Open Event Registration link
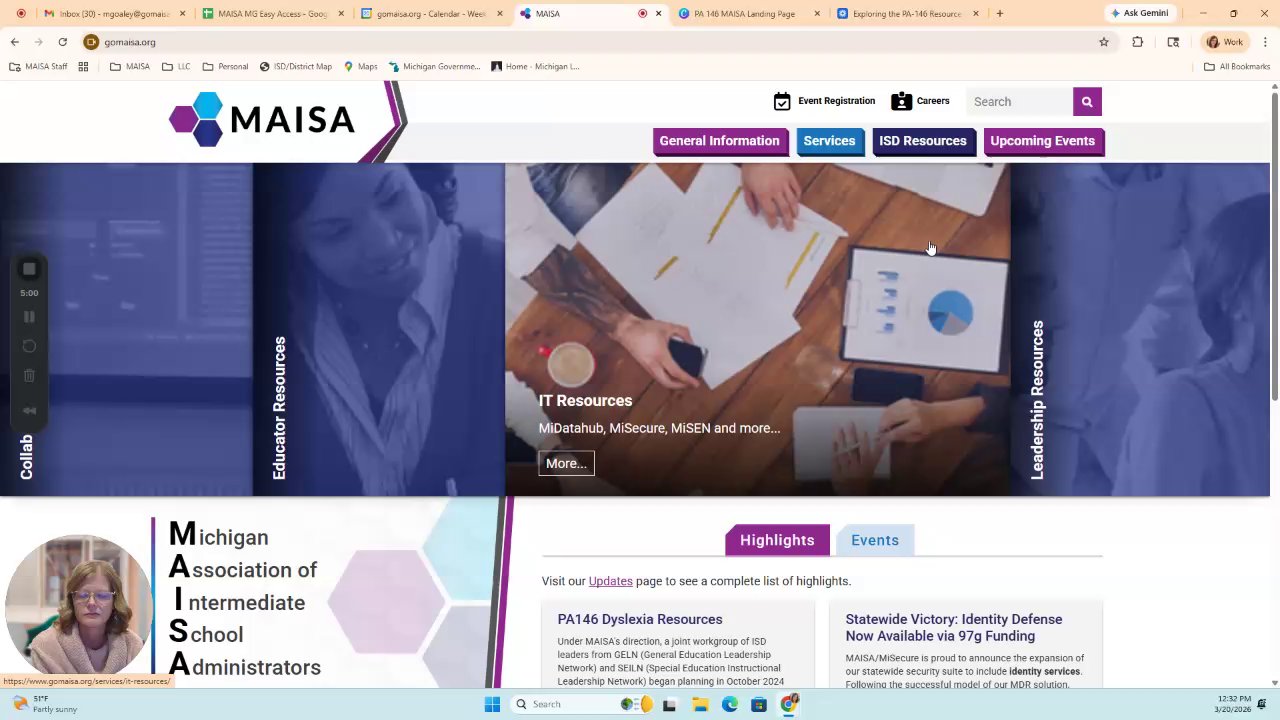Image resolution: width=1280 pixels, height=720 pixels. (x=836, y=101)
